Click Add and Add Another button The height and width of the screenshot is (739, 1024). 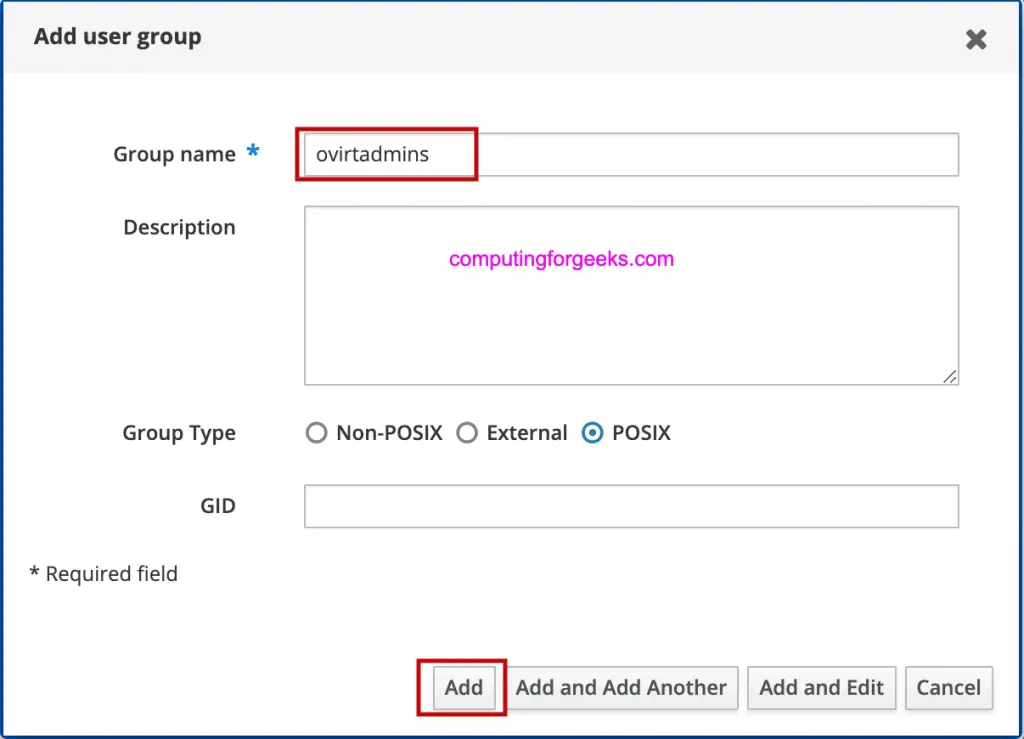click(621, 687)
